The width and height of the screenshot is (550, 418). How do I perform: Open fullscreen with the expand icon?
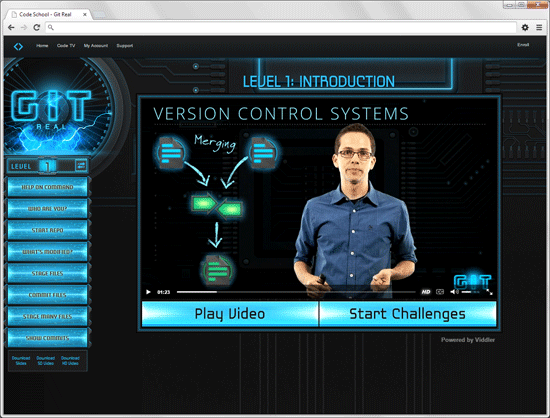(x=489, y=292)
